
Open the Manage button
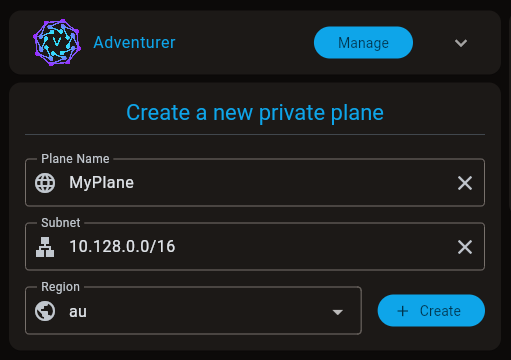point(363,43)
